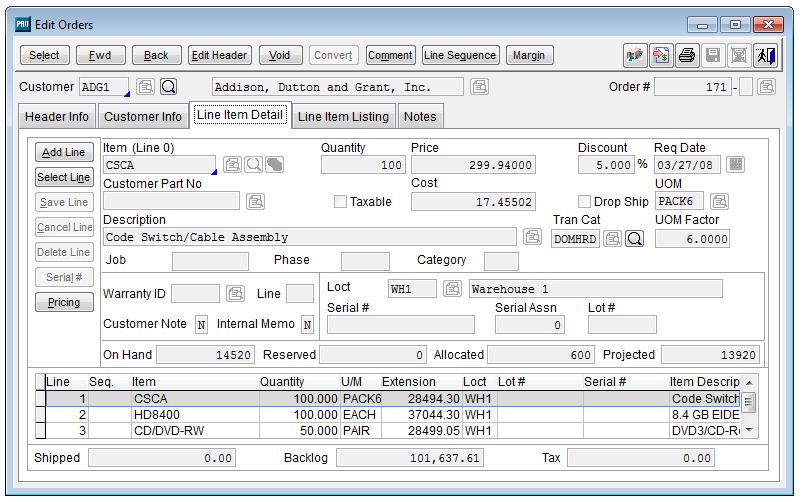Click the grayed magnifier icon beside Item field
Image resolution: width=802 pixels, height=502 pixels.
pos(253,165)
